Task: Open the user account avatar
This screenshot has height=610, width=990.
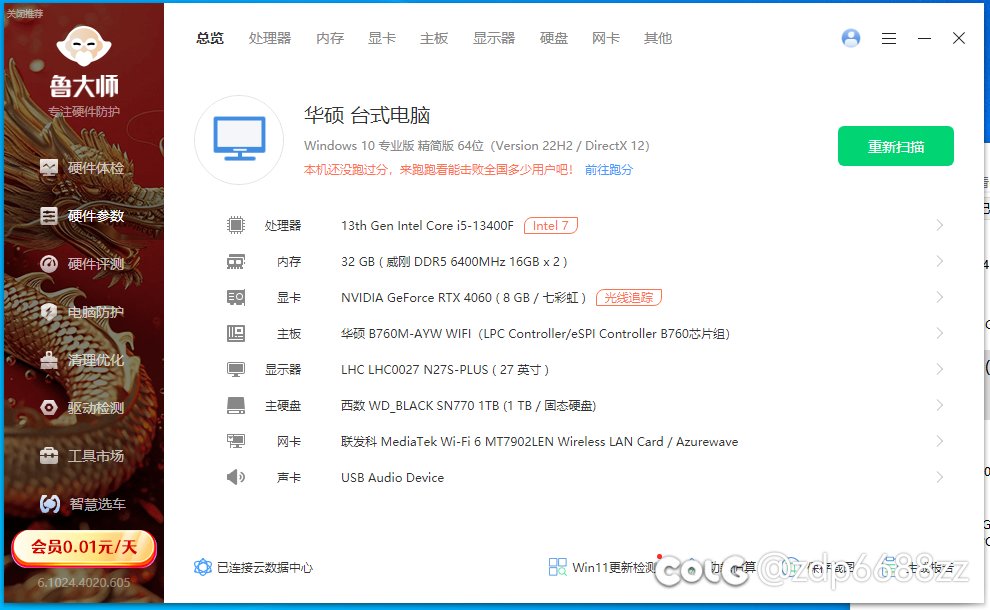Action: click(850, 39)
